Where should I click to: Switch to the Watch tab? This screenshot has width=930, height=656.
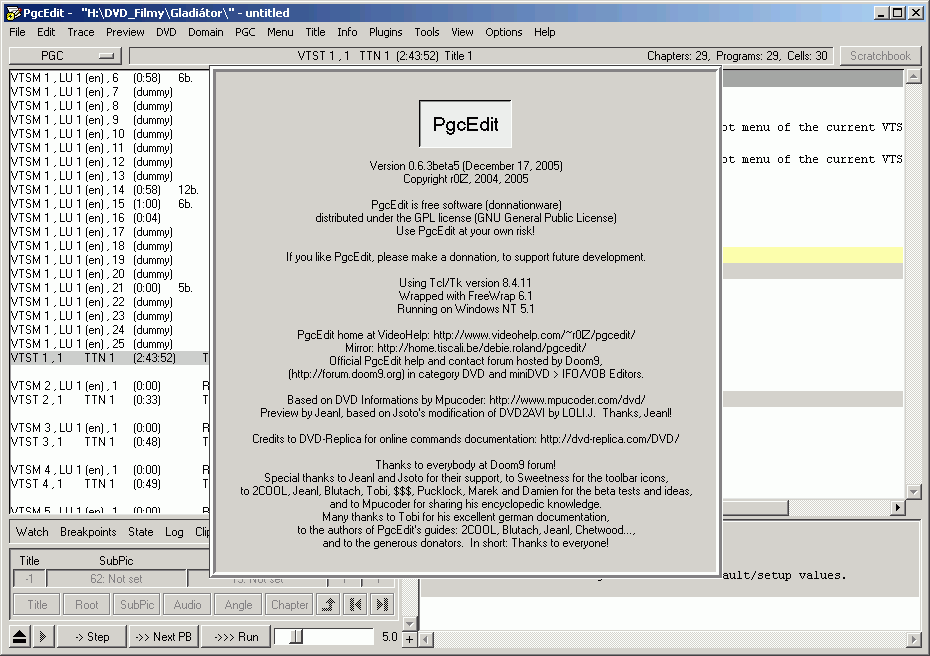32,531
